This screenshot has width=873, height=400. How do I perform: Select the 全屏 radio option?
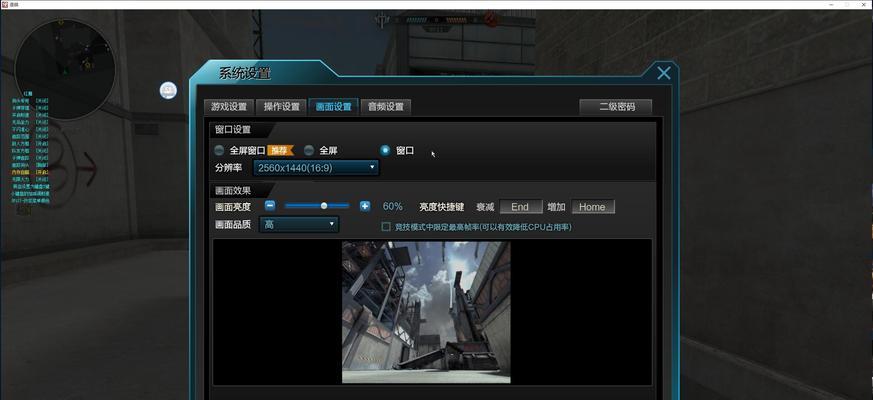(309, 150)
